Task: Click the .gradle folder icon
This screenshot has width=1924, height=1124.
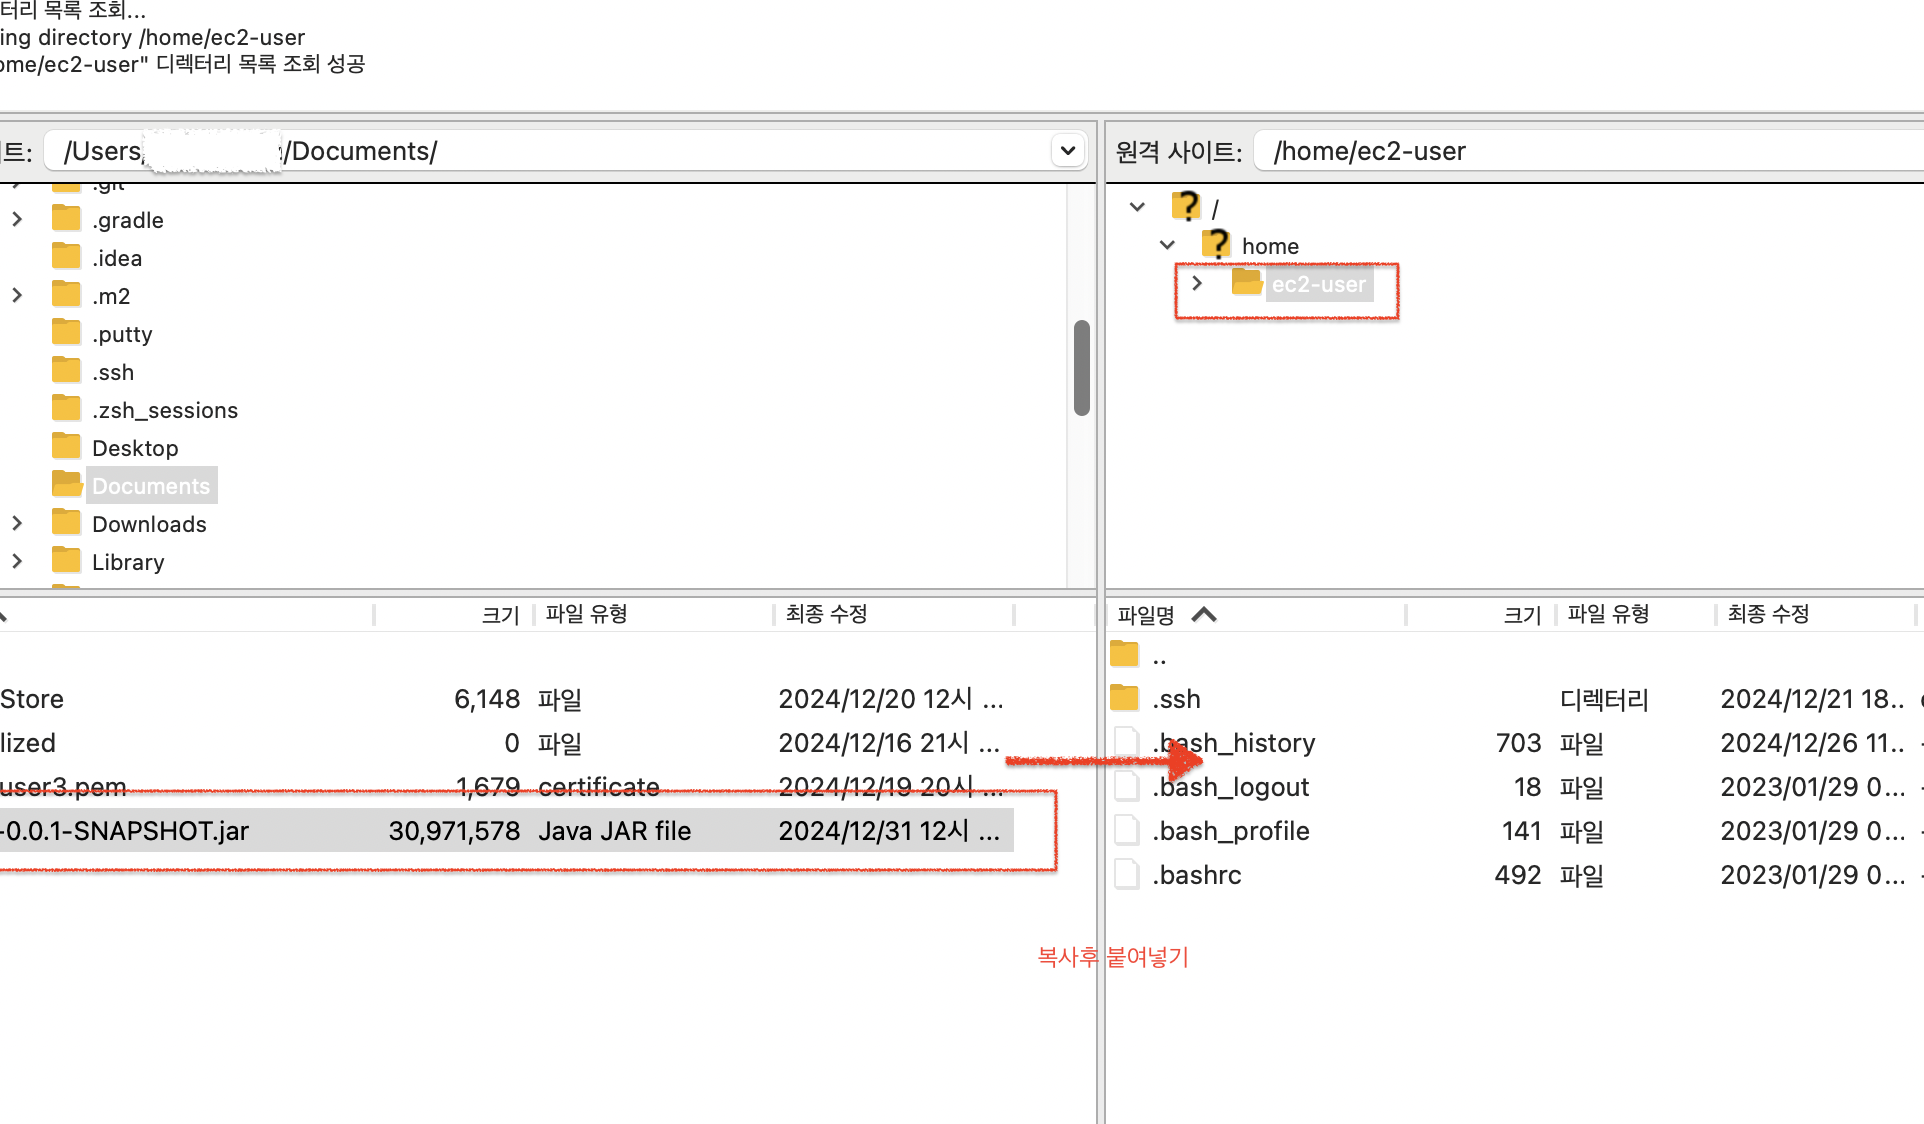Action: coord(66,219)
